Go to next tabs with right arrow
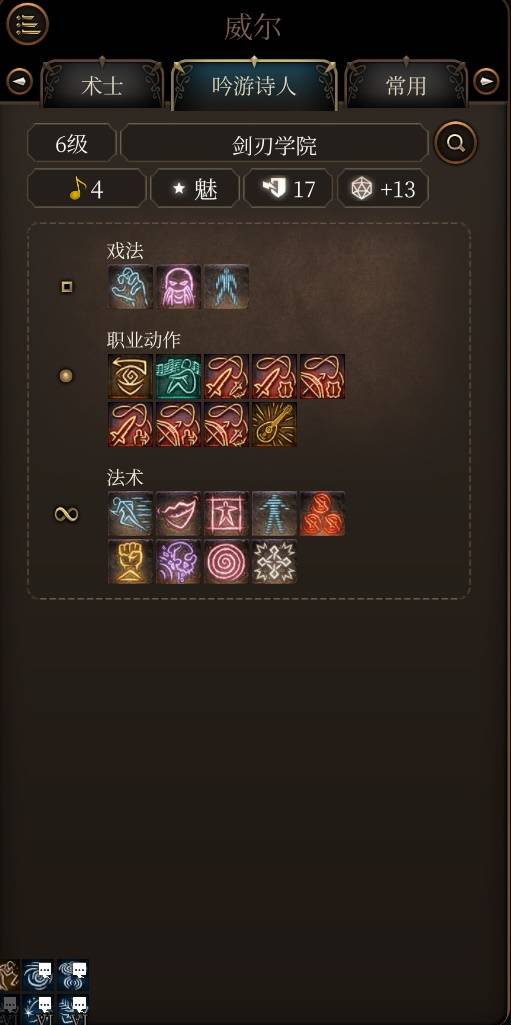 [x=486, y=82]
